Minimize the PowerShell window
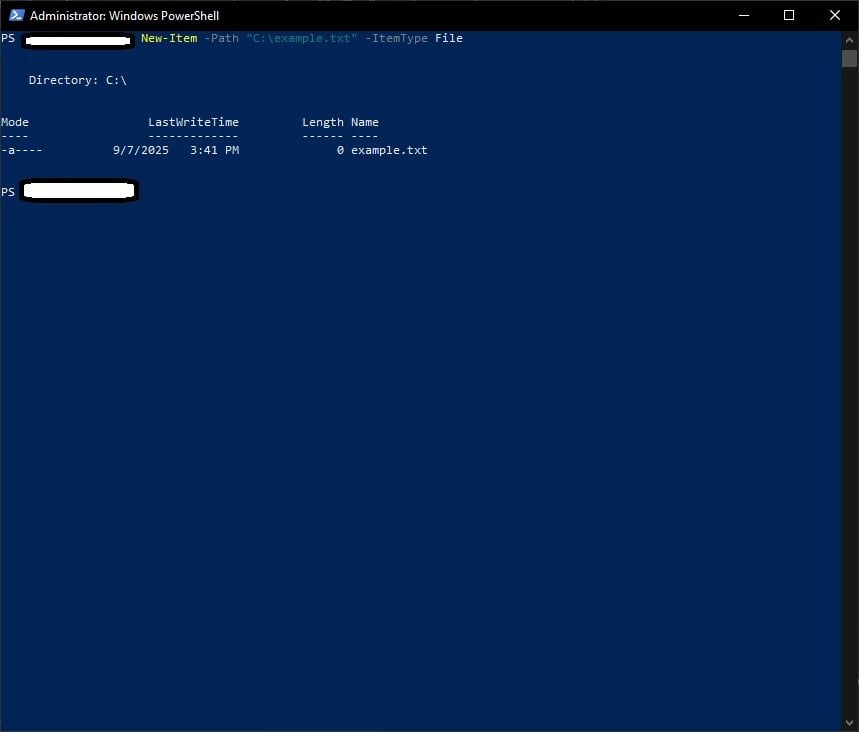The image size is (859, 732). click(743, 16)
